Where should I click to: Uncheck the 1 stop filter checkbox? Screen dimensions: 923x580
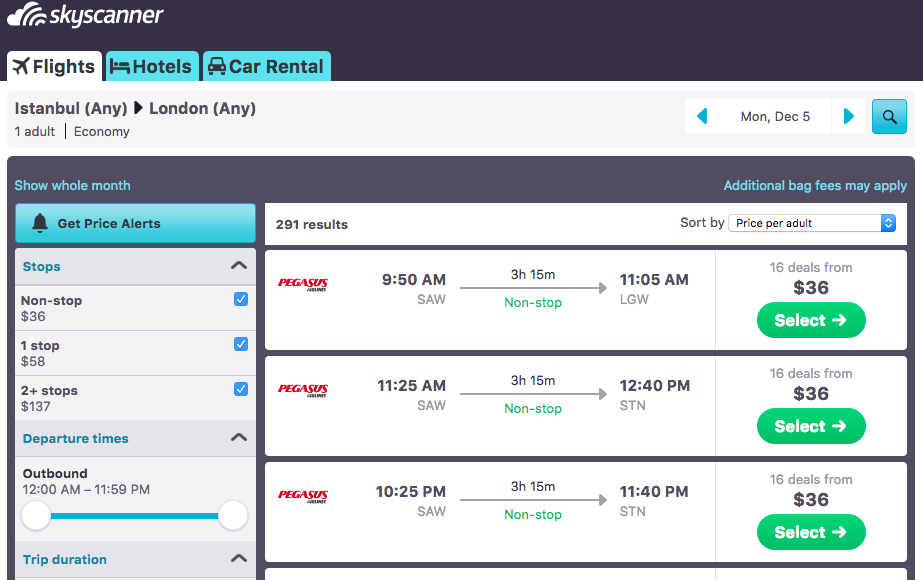coord(240,344)
